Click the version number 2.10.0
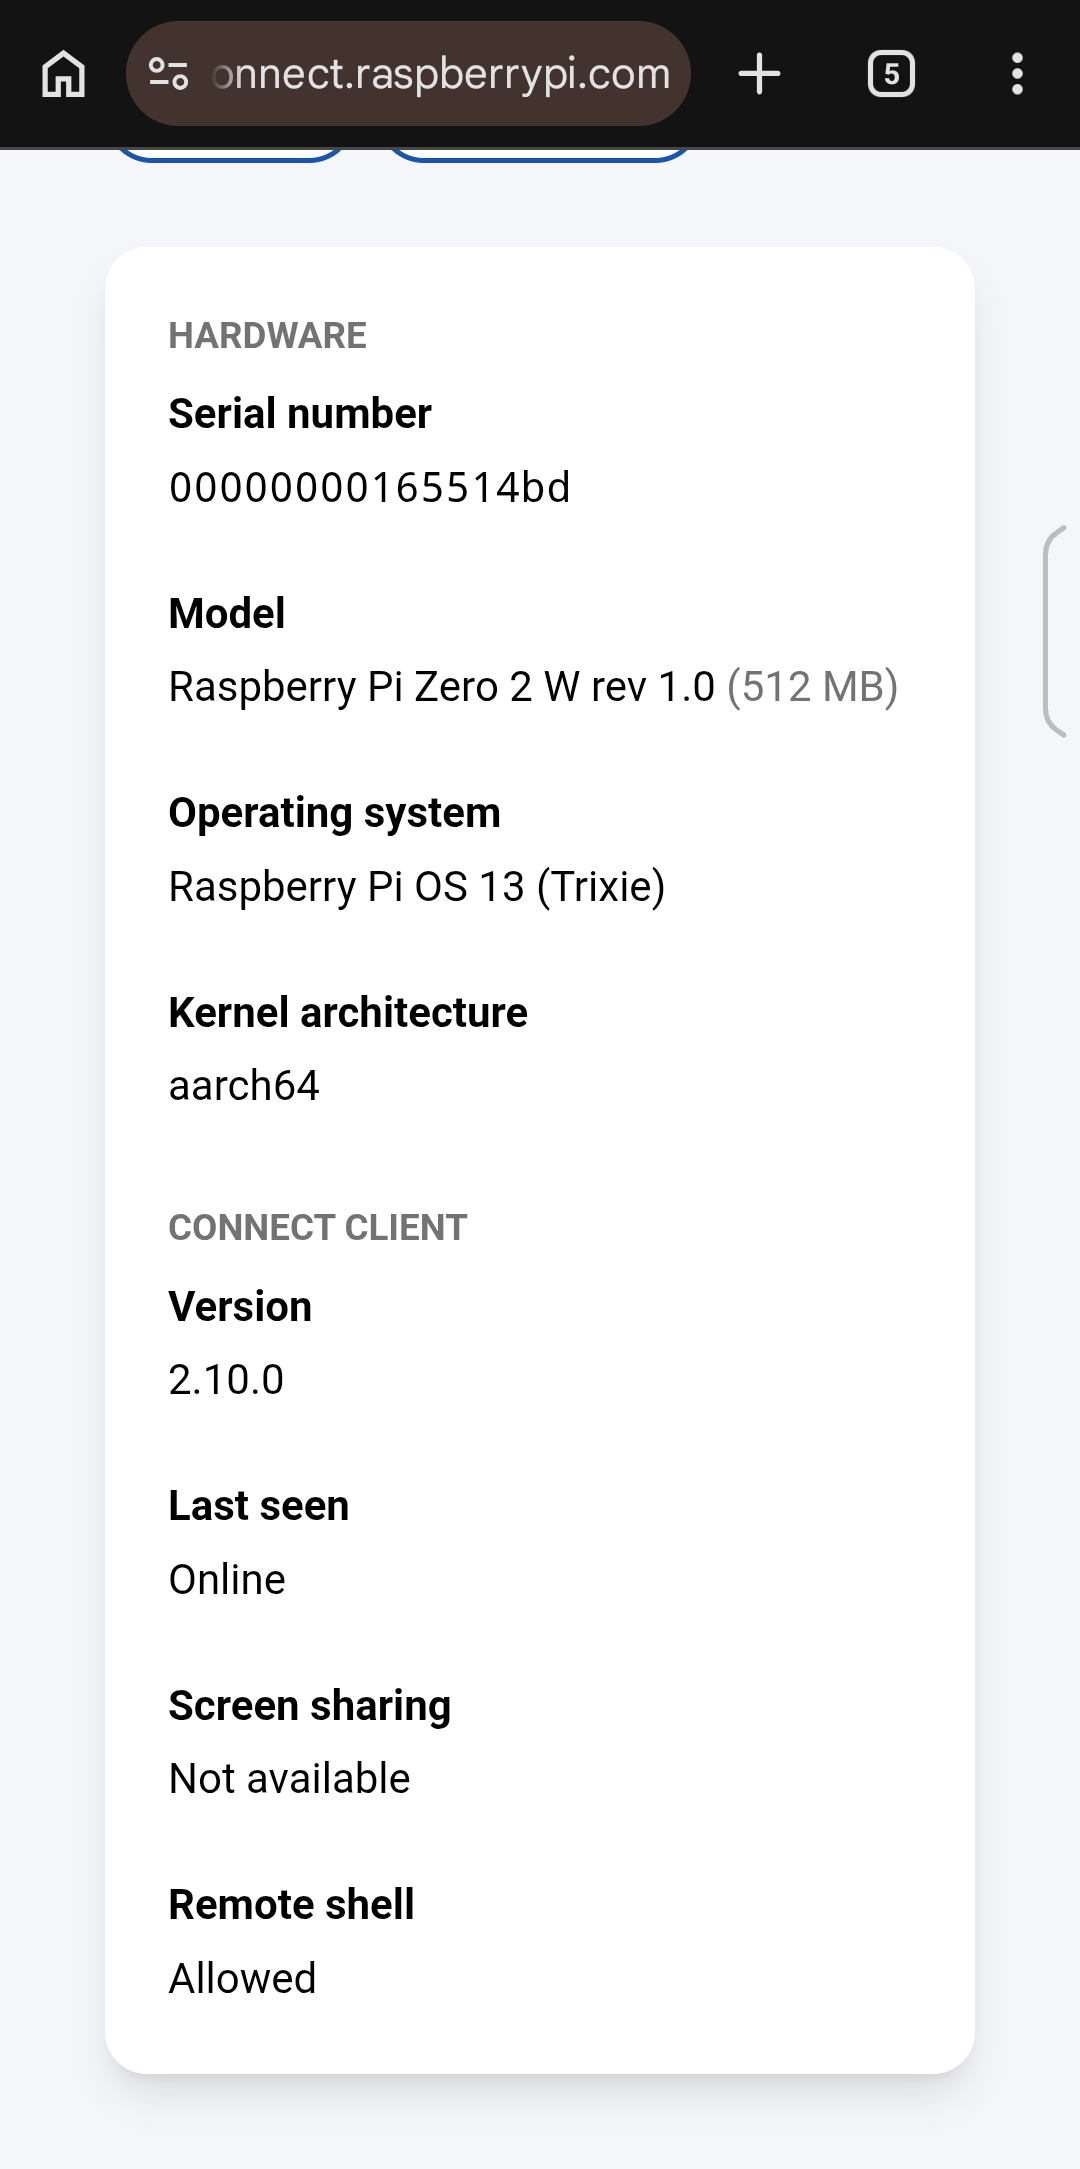The height and width of the screenshot is (2169, 1080). (226, 1380)
